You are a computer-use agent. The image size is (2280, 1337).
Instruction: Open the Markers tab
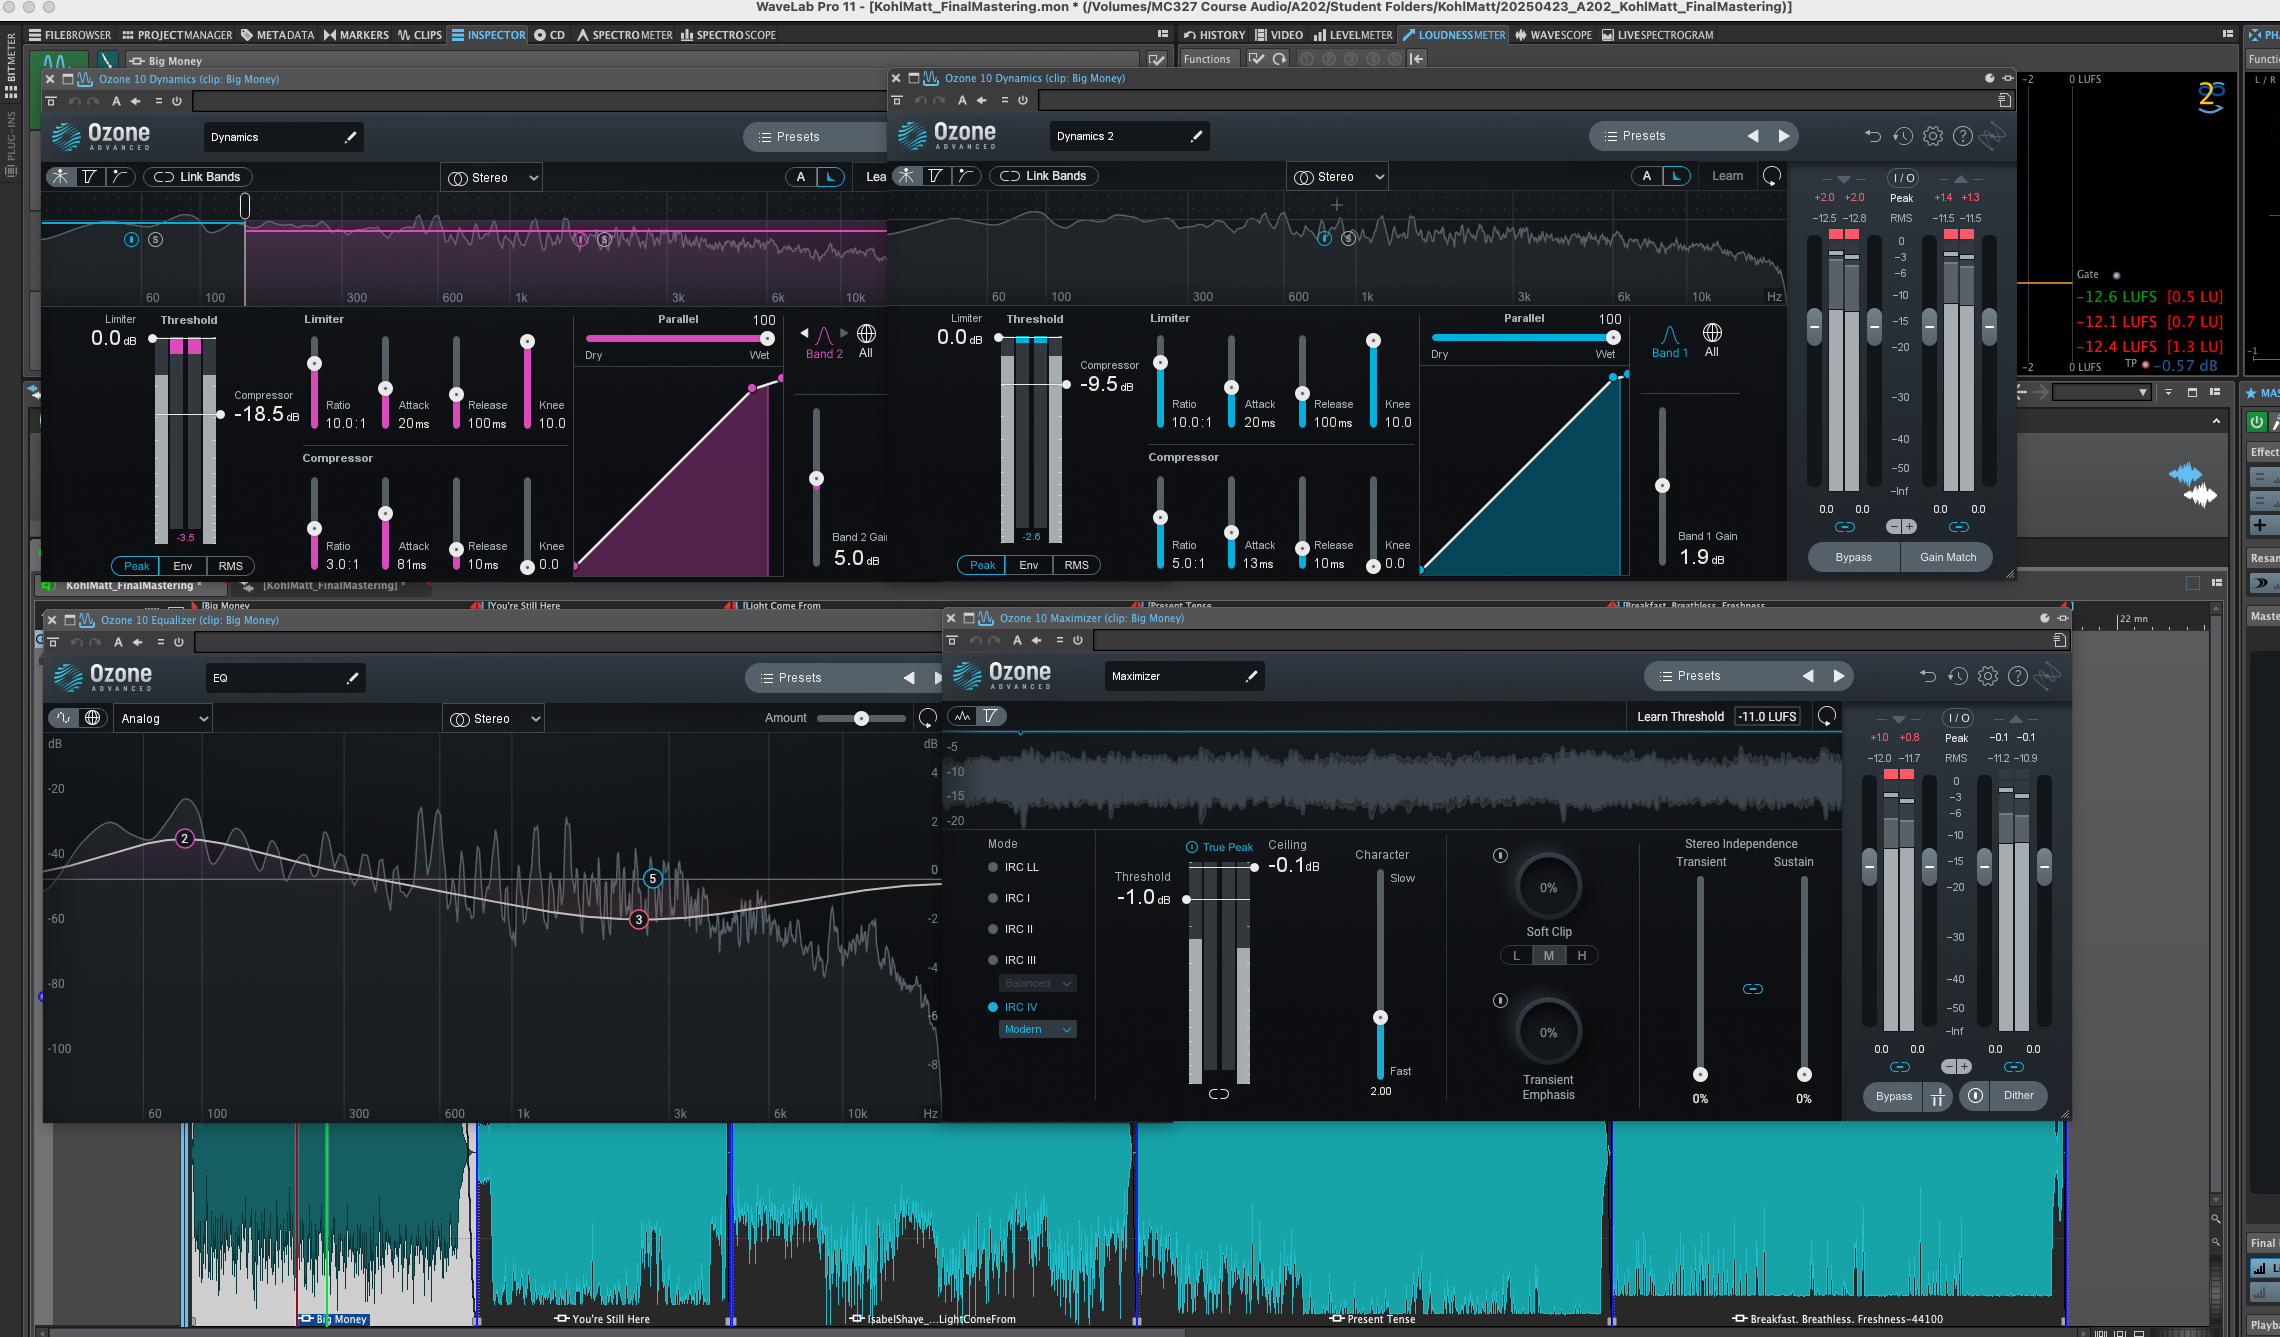355,35
